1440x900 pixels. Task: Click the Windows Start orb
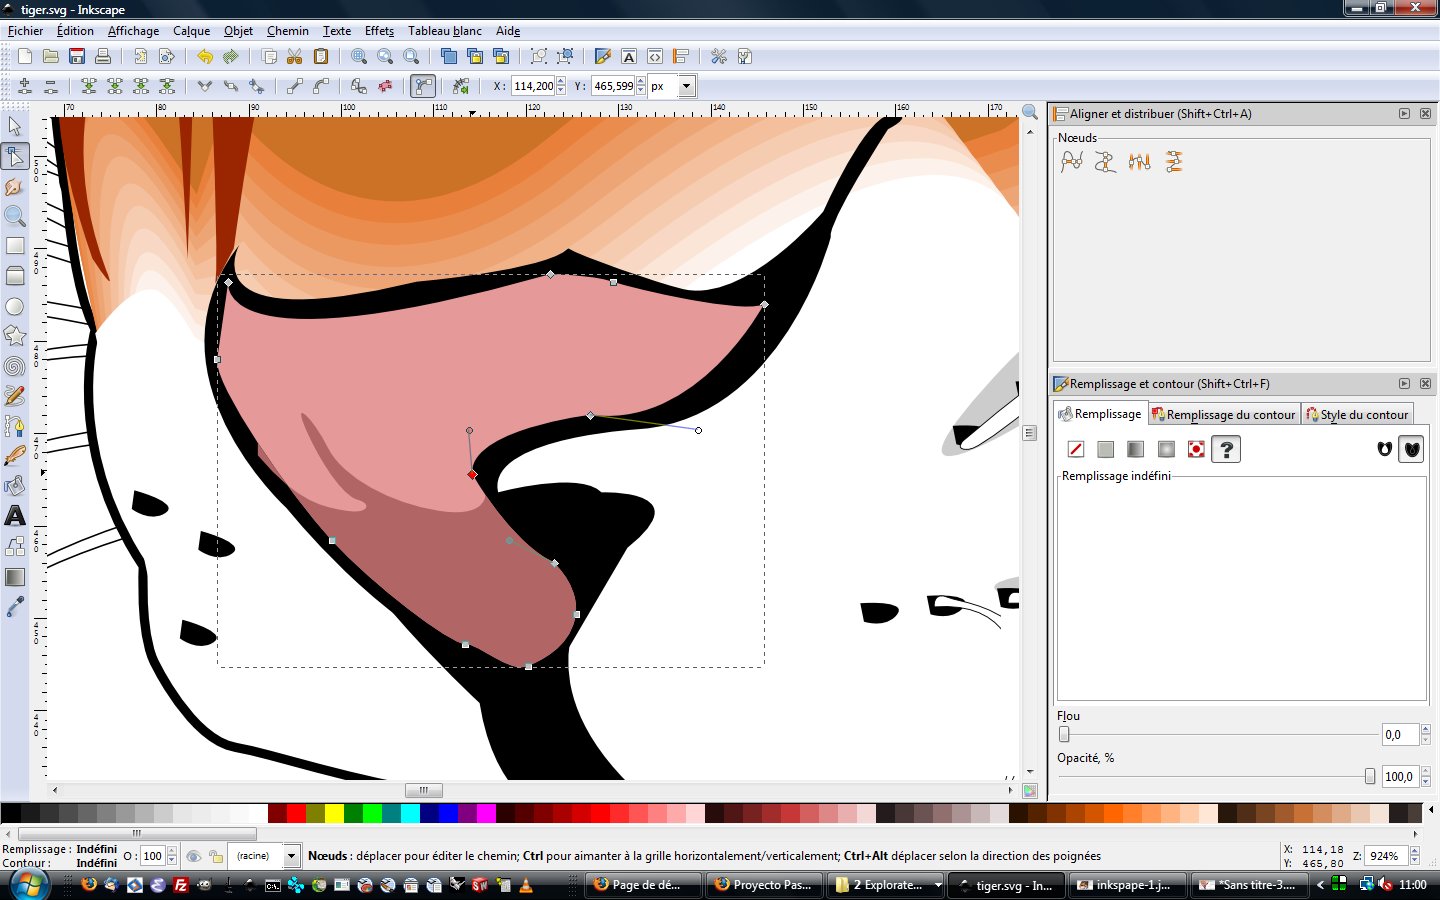tap(28, 885)
